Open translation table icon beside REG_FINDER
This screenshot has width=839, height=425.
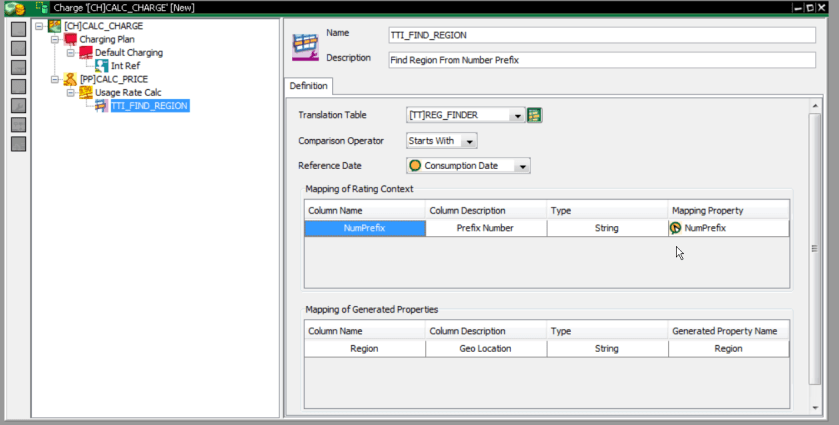click(535, 115)
